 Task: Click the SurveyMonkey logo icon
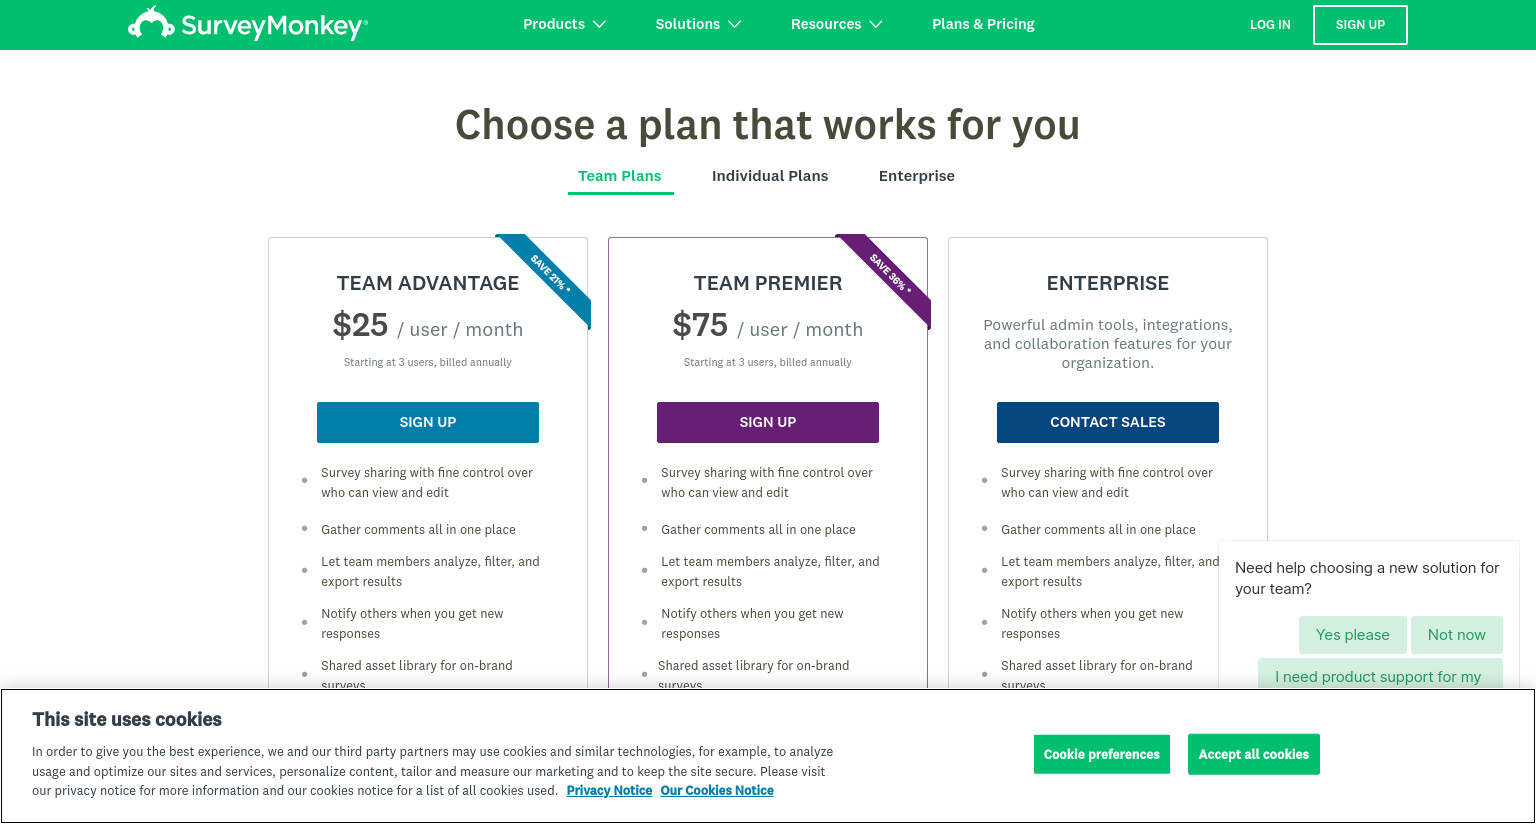[x=151, y=23]
